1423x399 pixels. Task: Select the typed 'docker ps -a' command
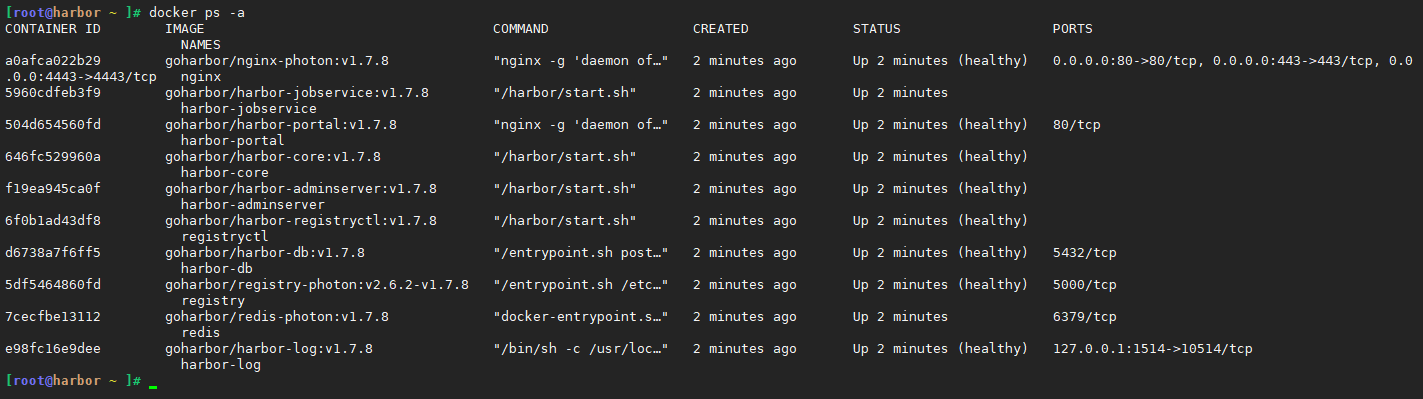197,13
